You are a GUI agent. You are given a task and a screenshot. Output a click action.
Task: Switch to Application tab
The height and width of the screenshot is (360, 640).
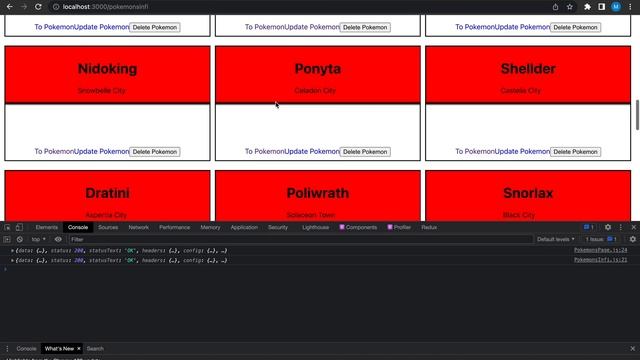(x=244, y=227)
